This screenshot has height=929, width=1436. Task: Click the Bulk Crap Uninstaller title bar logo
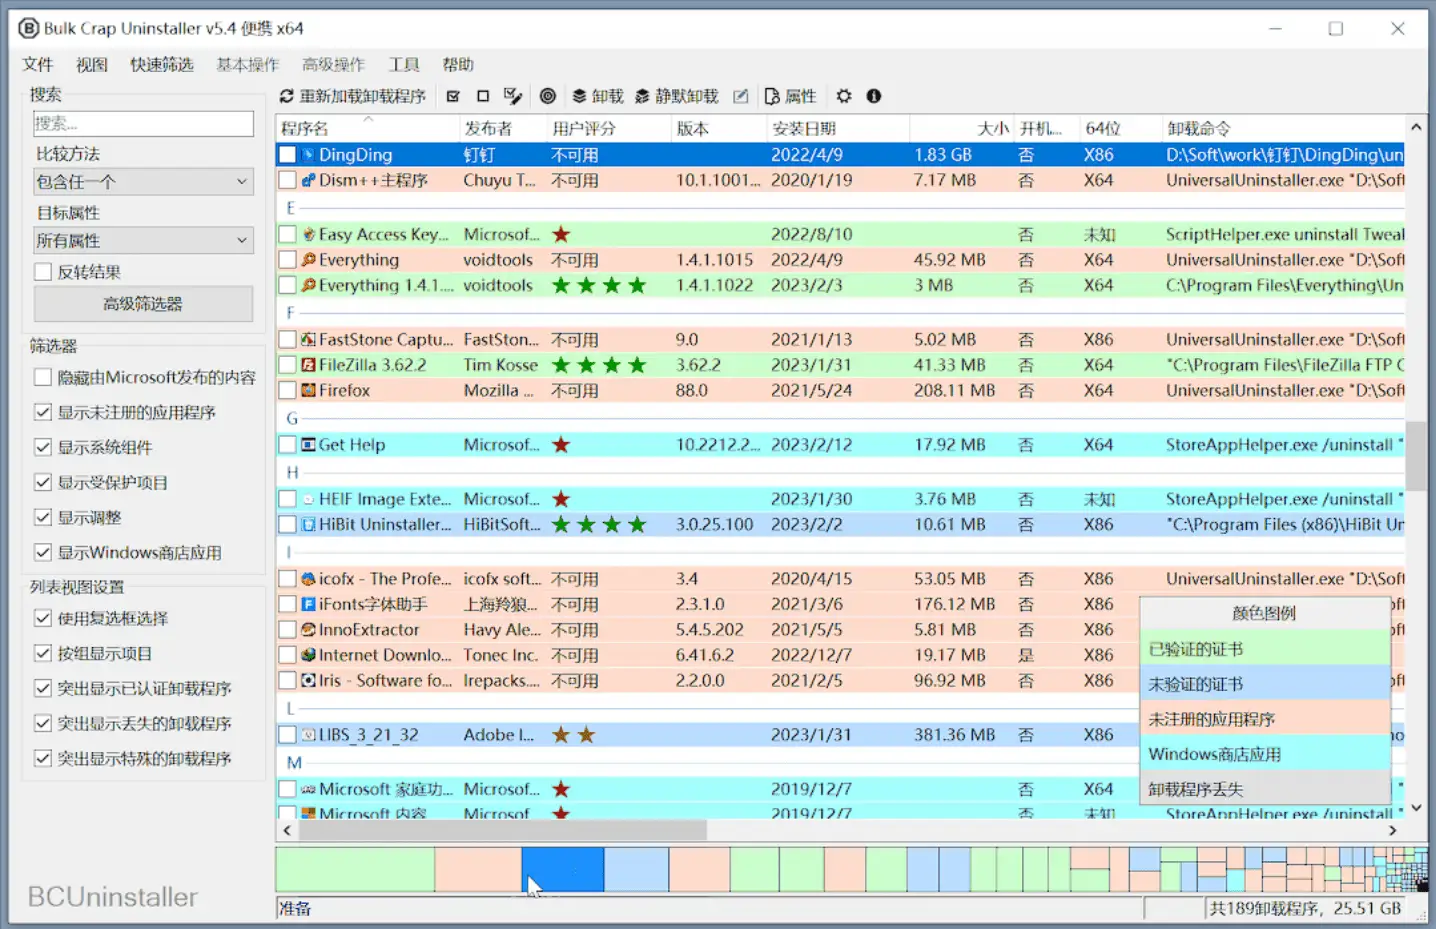coord(29,28)
